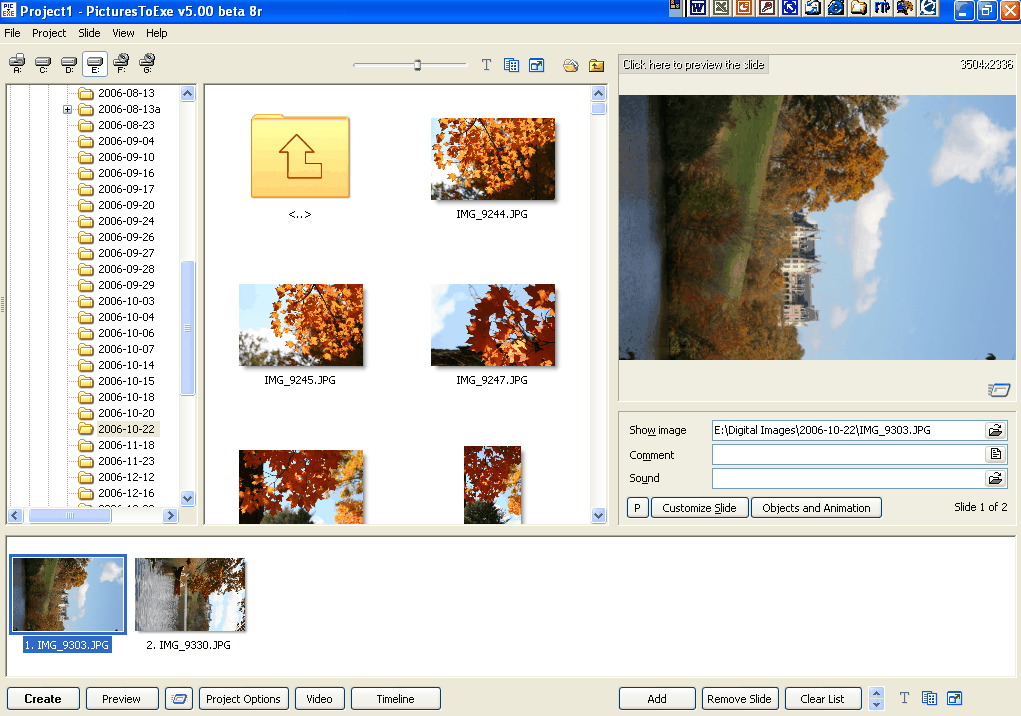Image resolution: width=1021 pixels, height=716 pixels.
Task: Select drive D: in the drive bar
Action: click(69, 64)
